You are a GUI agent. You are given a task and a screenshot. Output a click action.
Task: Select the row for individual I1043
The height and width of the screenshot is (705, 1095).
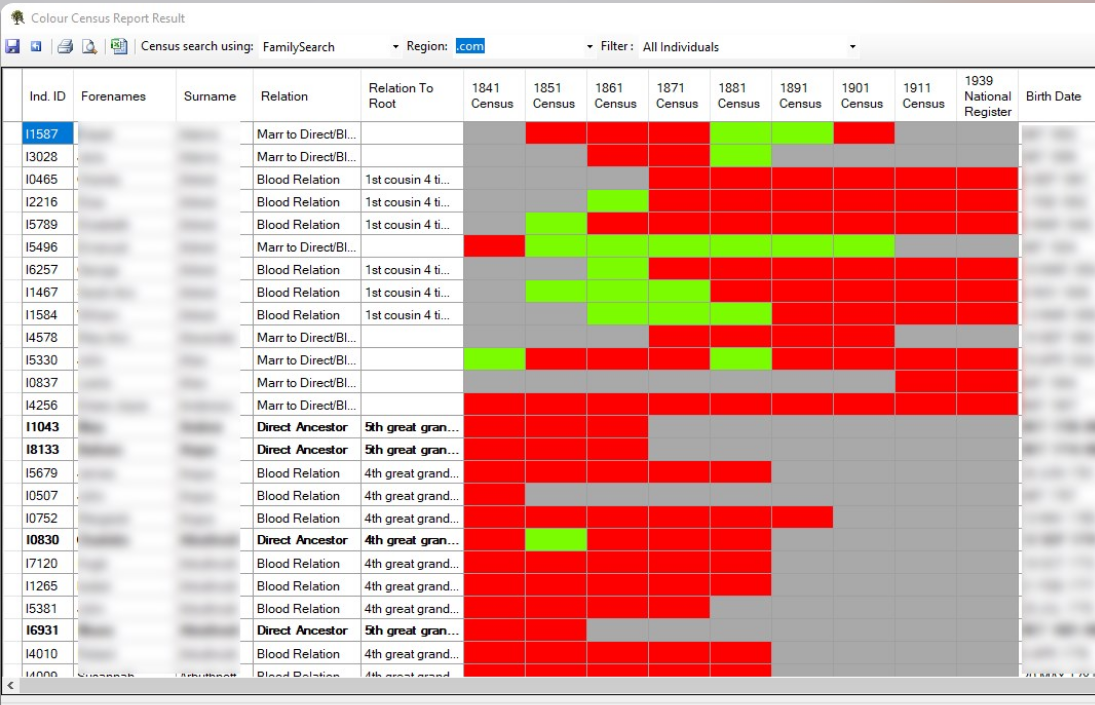(44, 427)
